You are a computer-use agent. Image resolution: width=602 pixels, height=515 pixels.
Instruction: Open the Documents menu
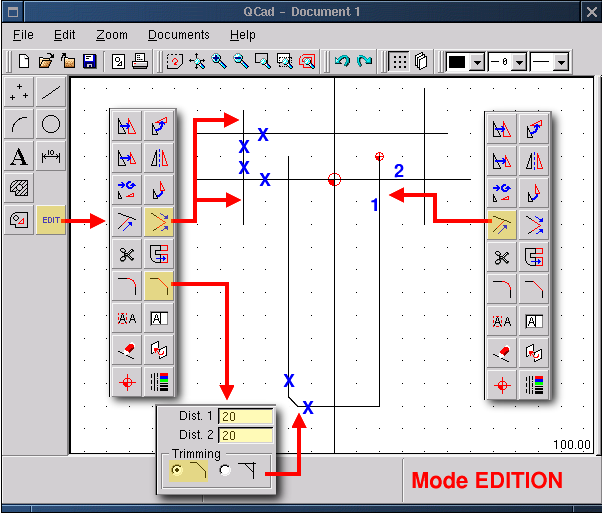178,35
